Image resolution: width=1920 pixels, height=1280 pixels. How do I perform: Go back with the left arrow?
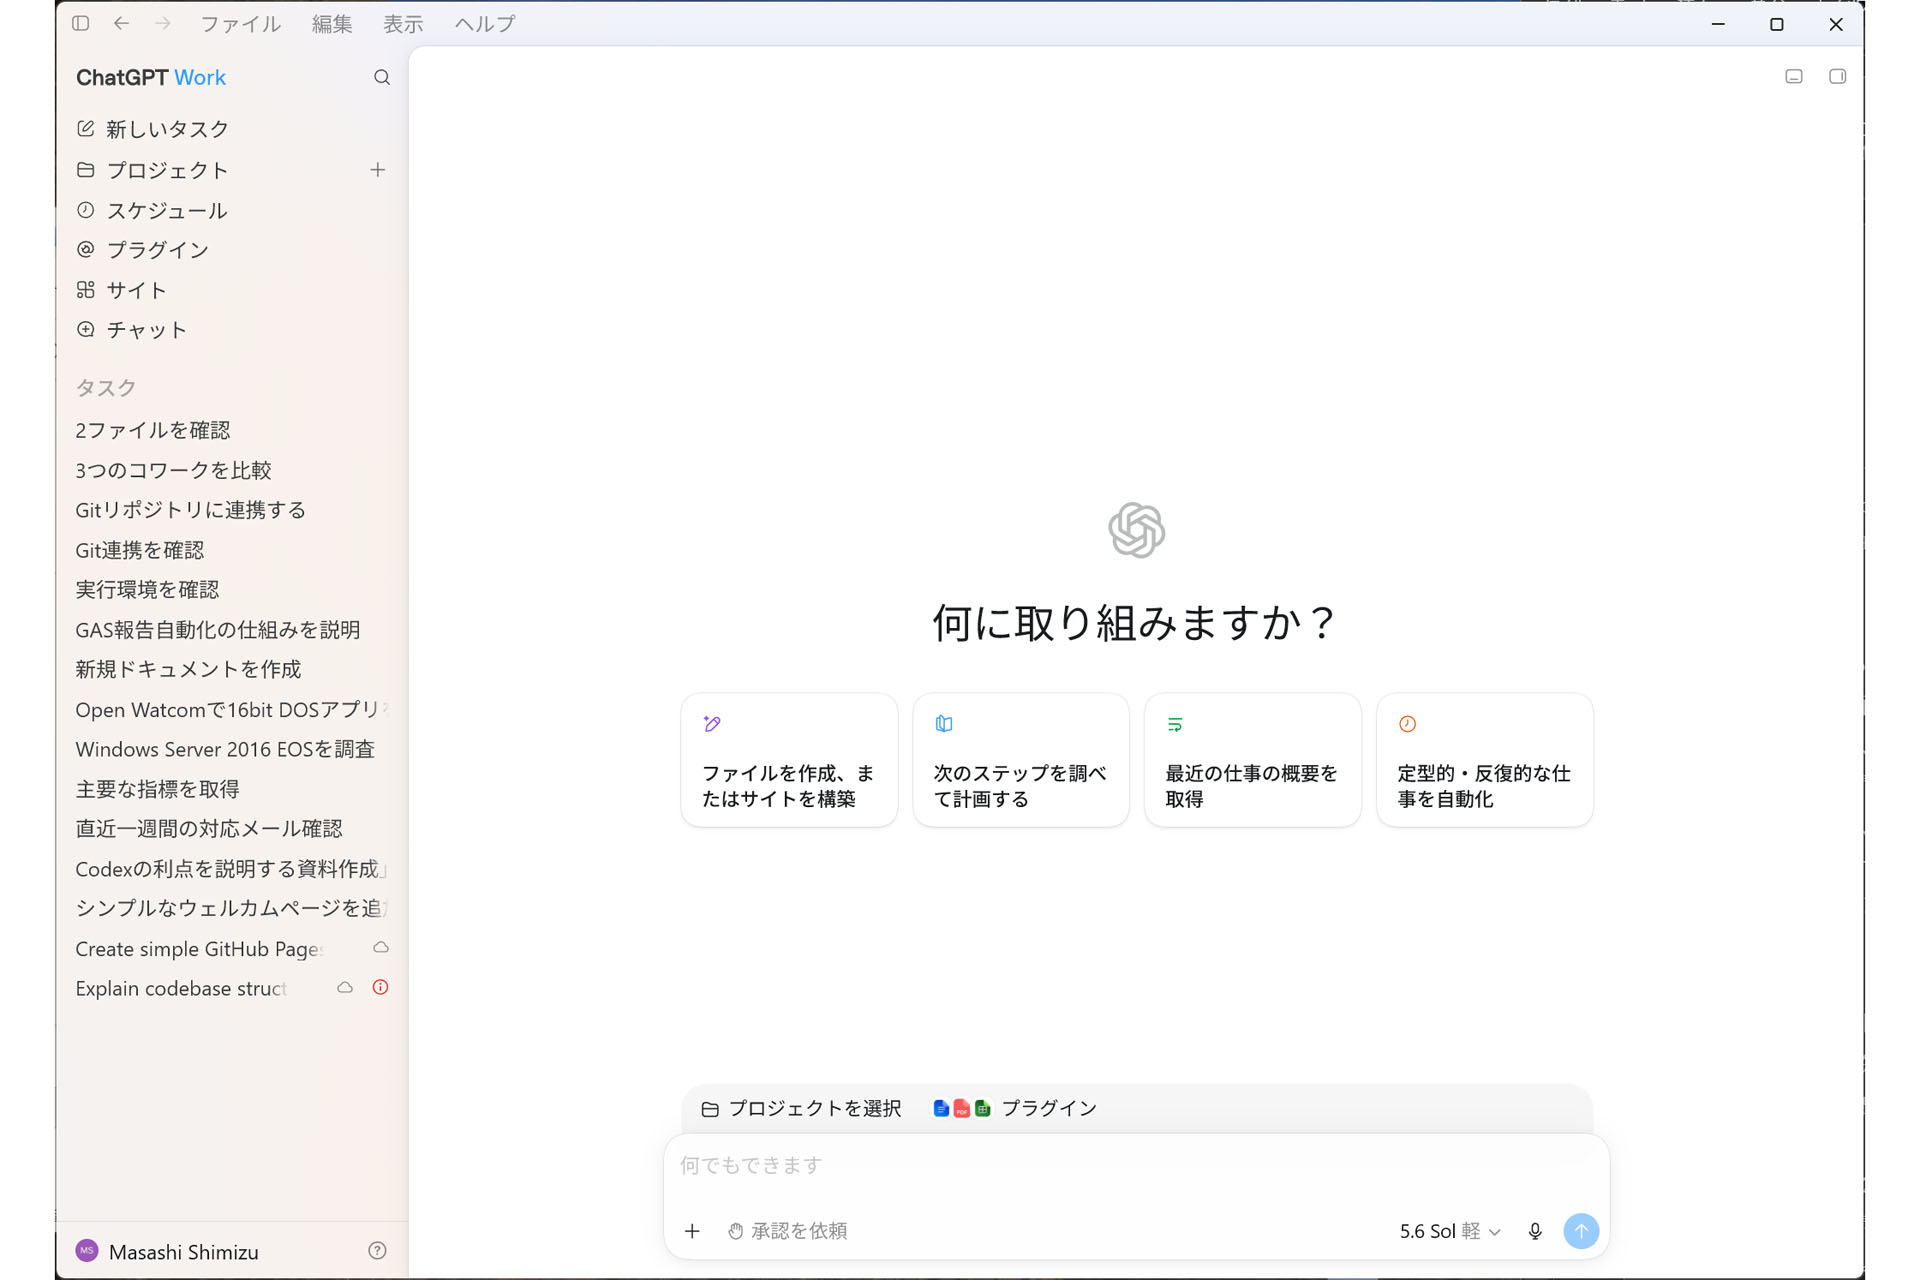pos(121,23)
